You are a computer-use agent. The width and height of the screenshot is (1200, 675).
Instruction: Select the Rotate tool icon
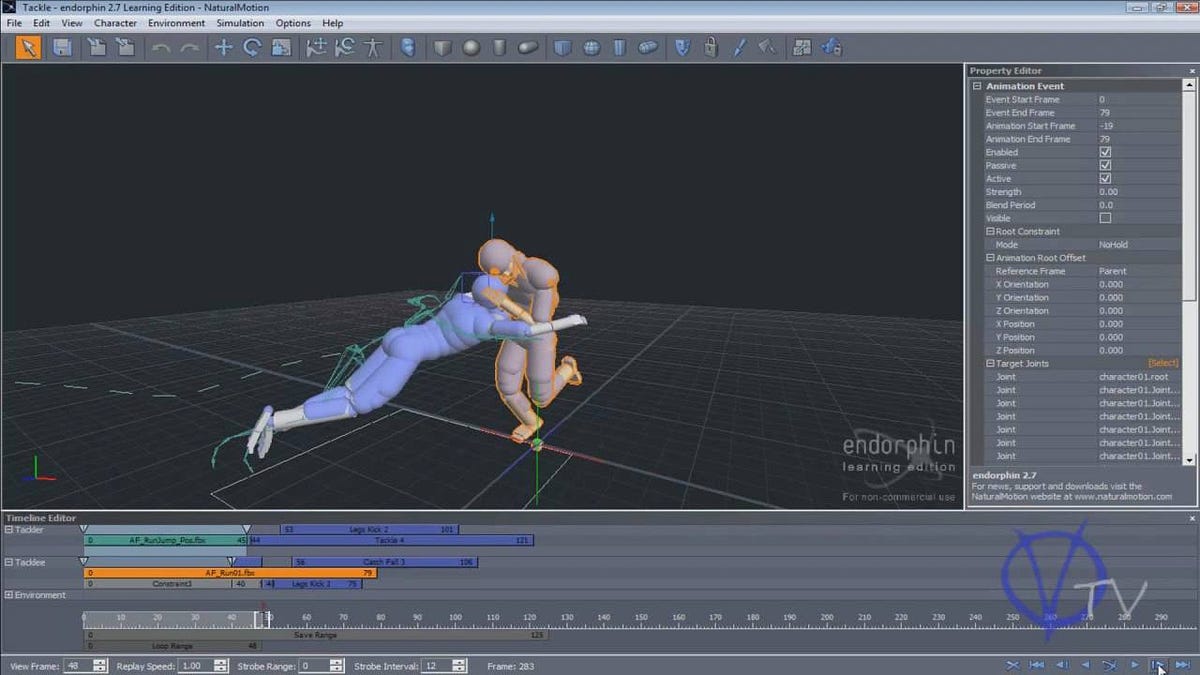[249, 47]
